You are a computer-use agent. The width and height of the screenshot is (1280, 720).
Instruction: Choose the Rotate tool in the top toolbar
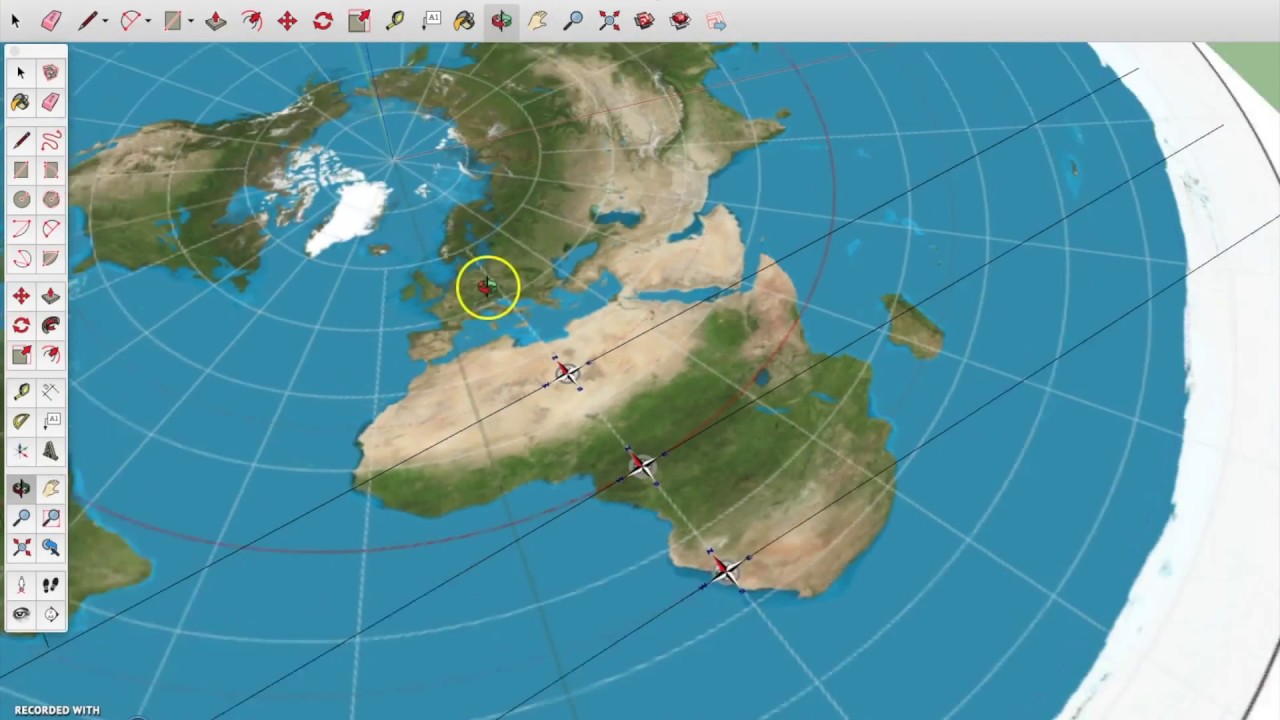tap(323, 20)
